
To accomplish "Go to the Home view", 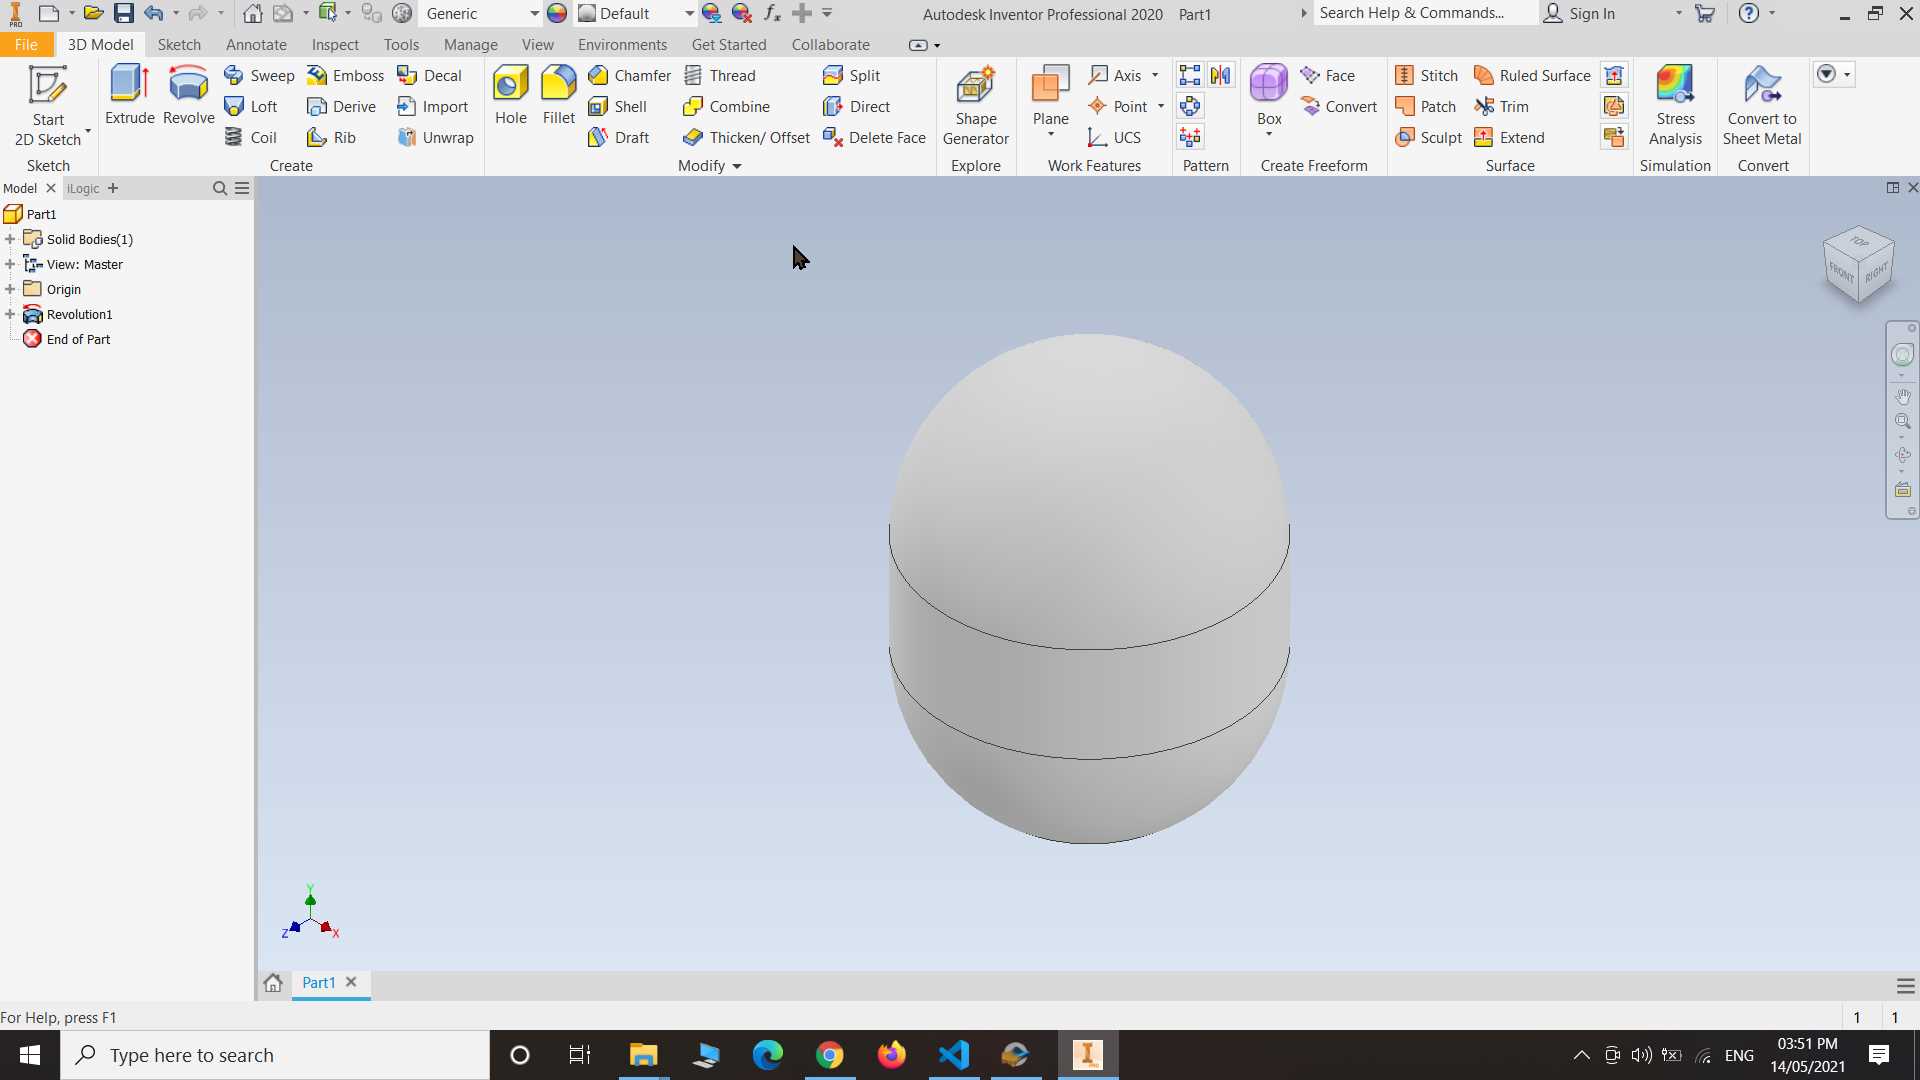I will (253, 14).
